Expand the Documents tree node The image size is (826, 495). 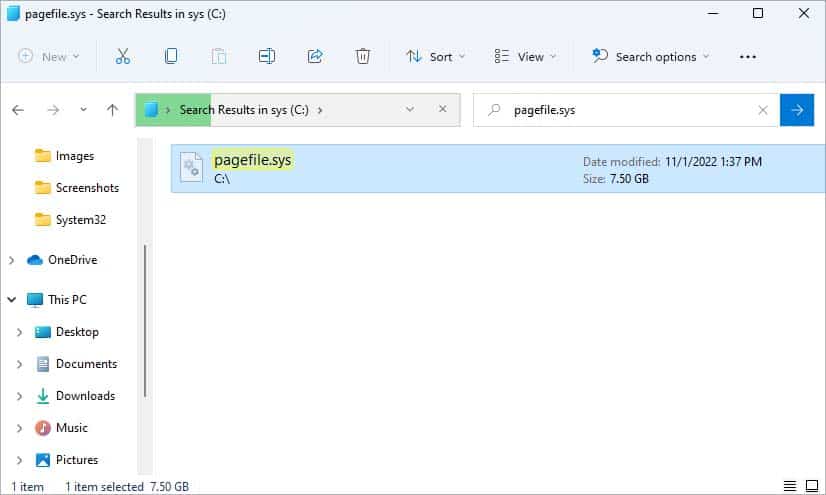coord(19,364)
